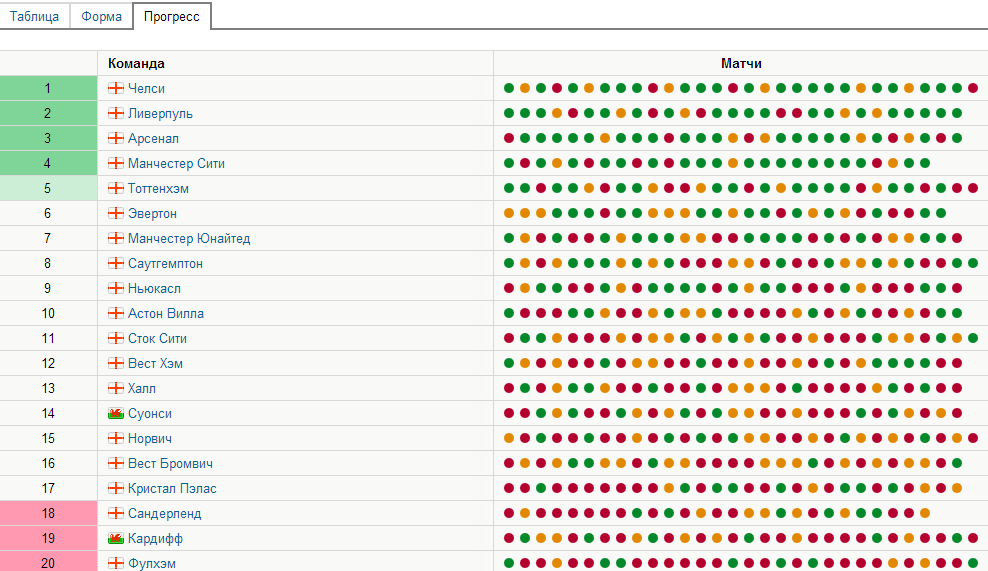Click Арсенал's first match dot

pos(509,138)
